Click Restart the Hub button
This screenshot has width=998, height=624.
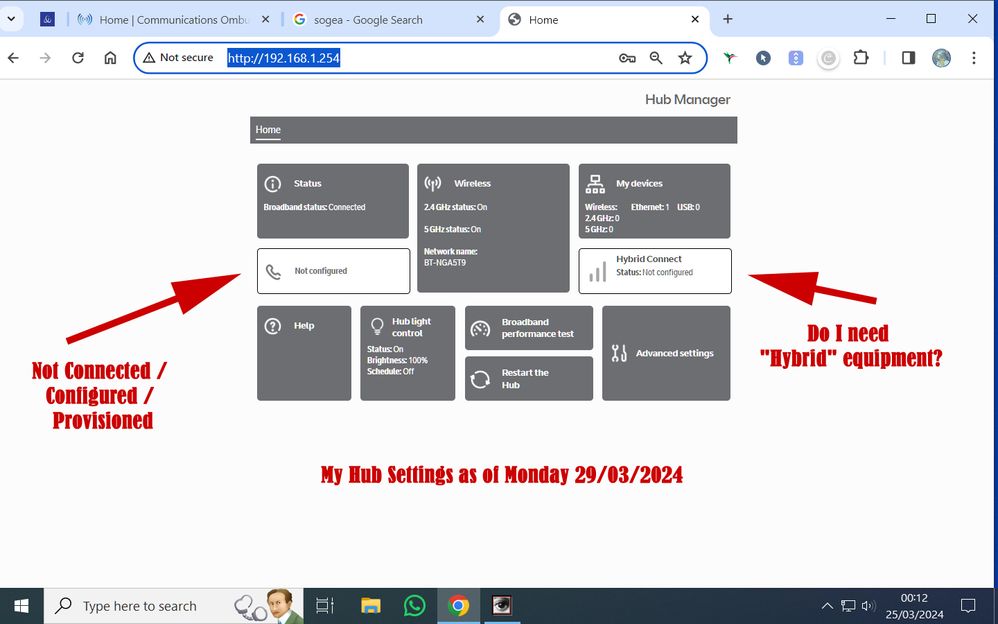click(529, 378)
